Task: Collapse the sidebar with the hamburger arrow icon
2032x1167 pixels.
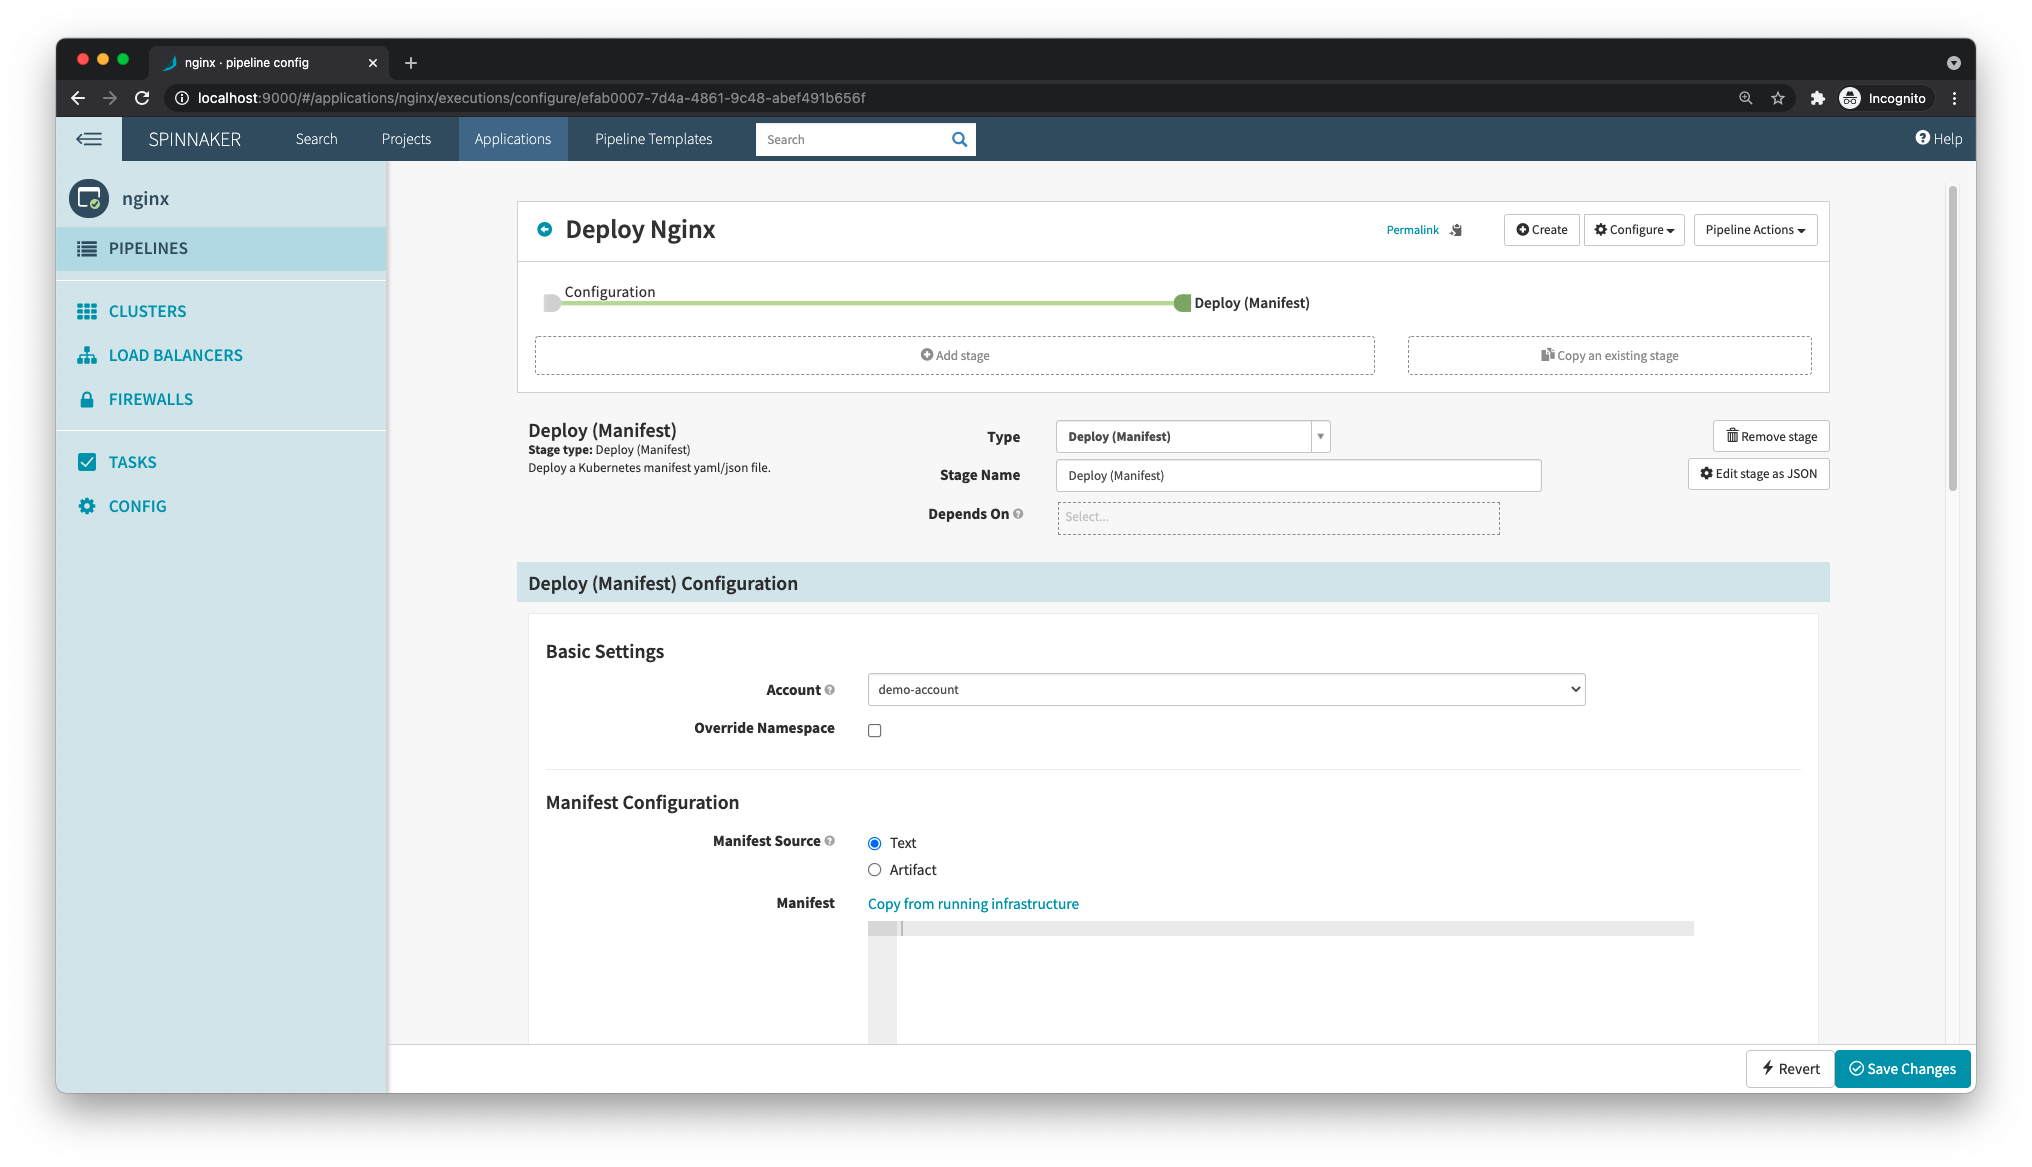Action: pos(89,139)
